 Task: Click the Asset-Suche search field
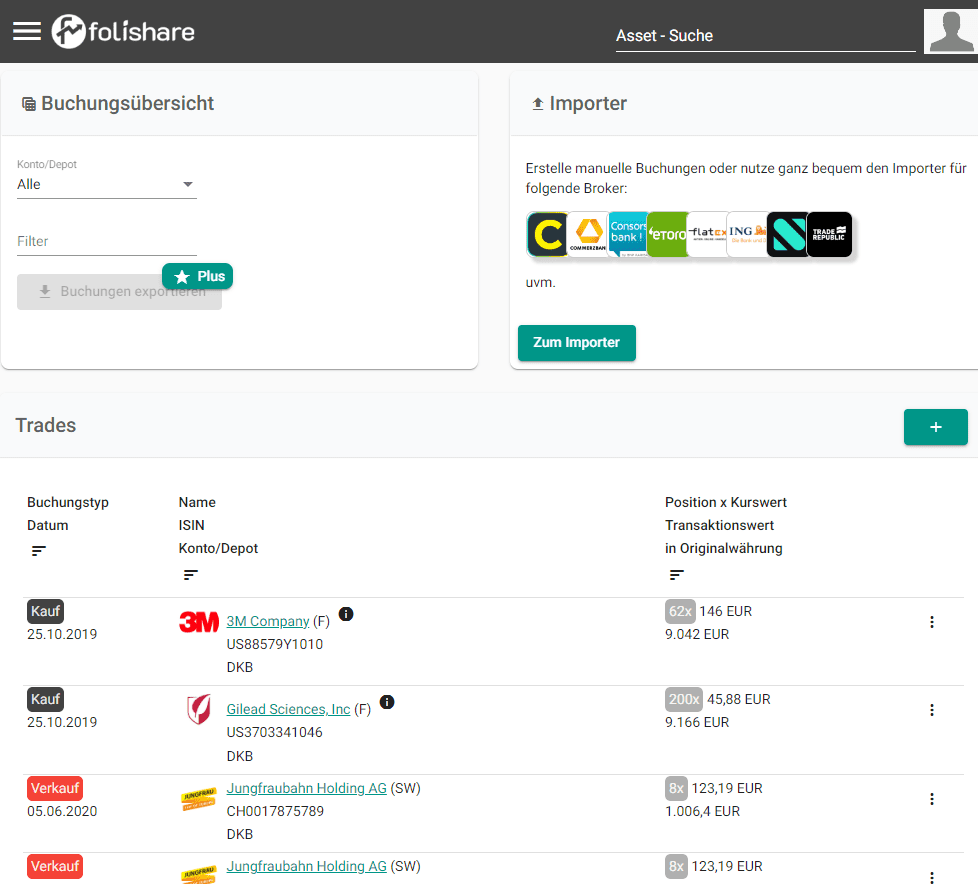(765, 36)
